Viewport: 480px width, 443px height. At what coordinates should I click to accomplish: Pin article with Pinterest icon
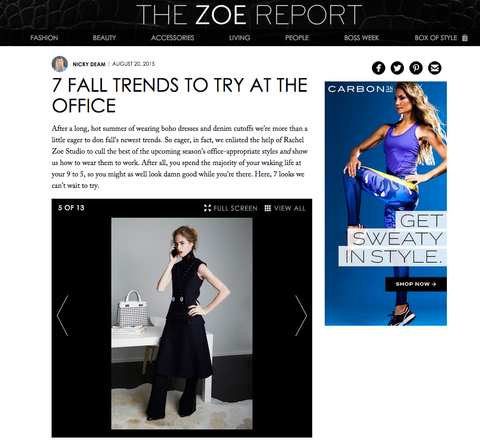click(416, 68)
